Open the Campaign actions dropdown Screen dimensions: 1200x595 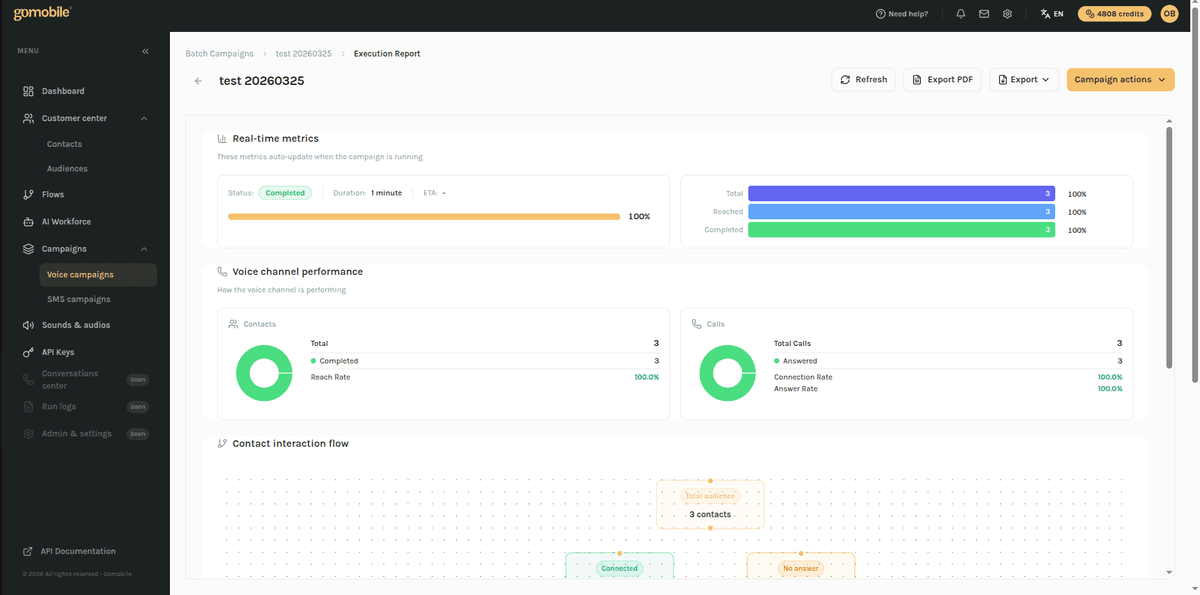(1120, 79)
